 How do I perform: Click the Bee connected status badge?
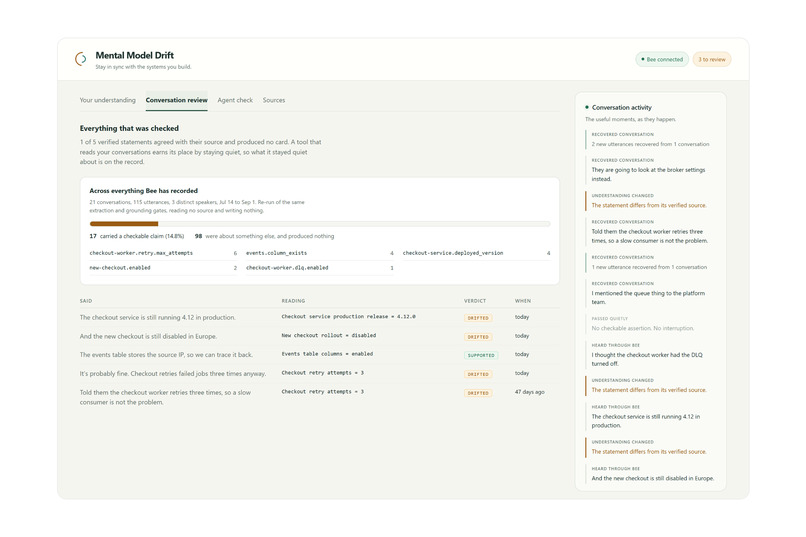pyautogui.click(x=662, y=60)
